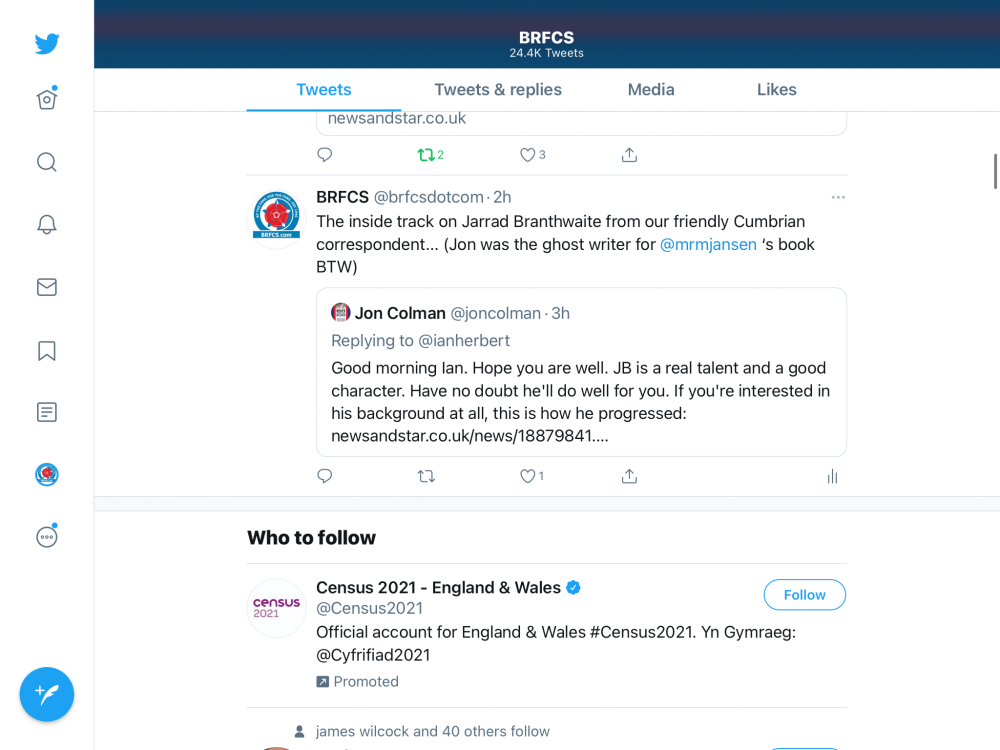Undo the green retweet on newsandstar tweet
The image size is (1000, 750).
point(427,155)
